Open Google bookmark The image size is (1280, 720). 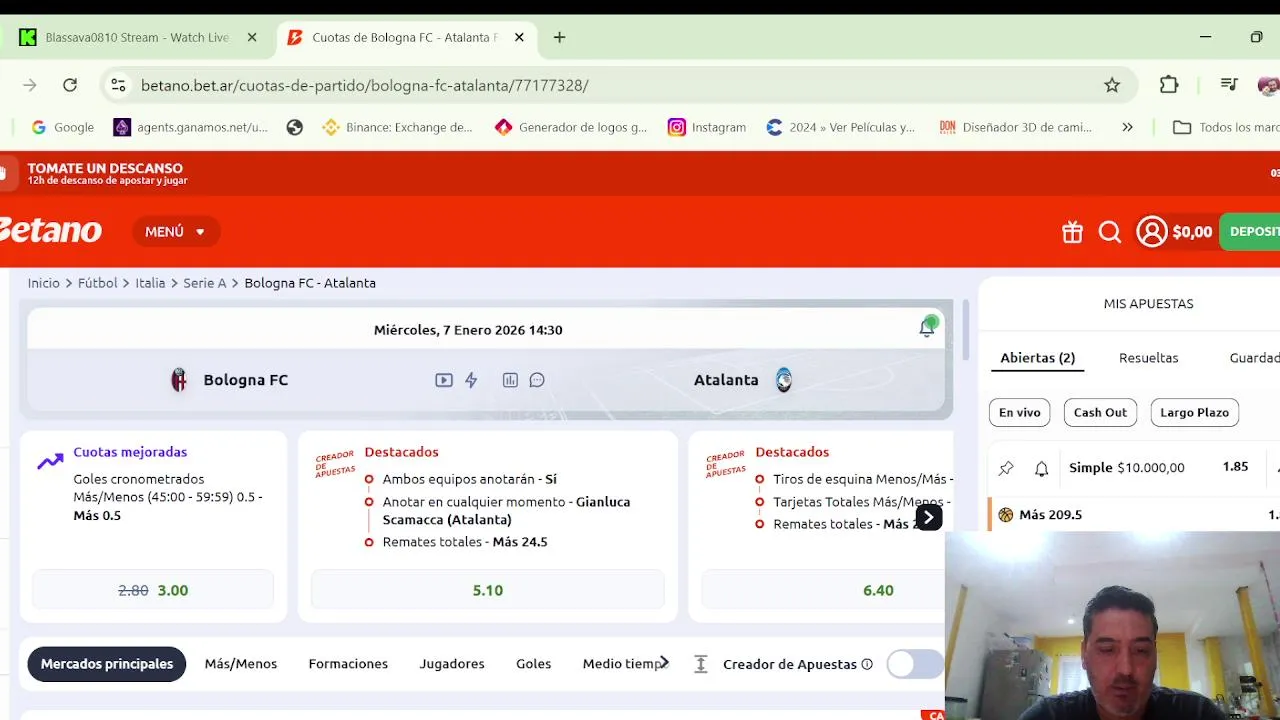coord(63,127)
